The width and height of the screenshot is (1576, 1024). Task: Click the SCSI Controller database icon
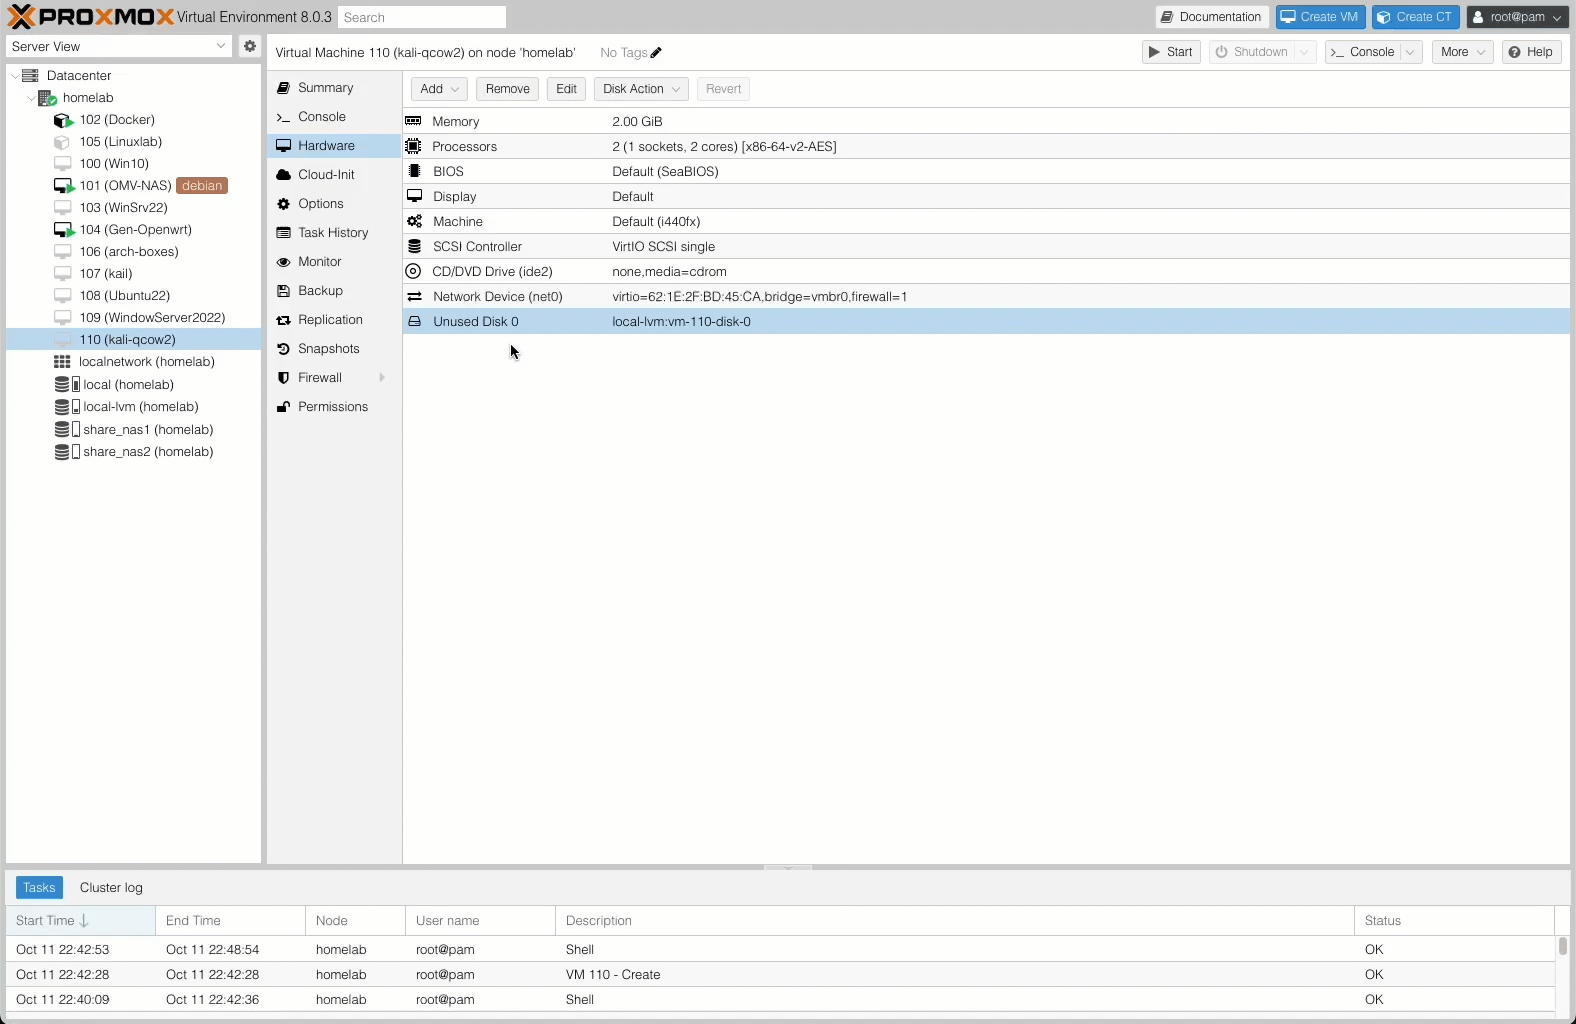414,246
